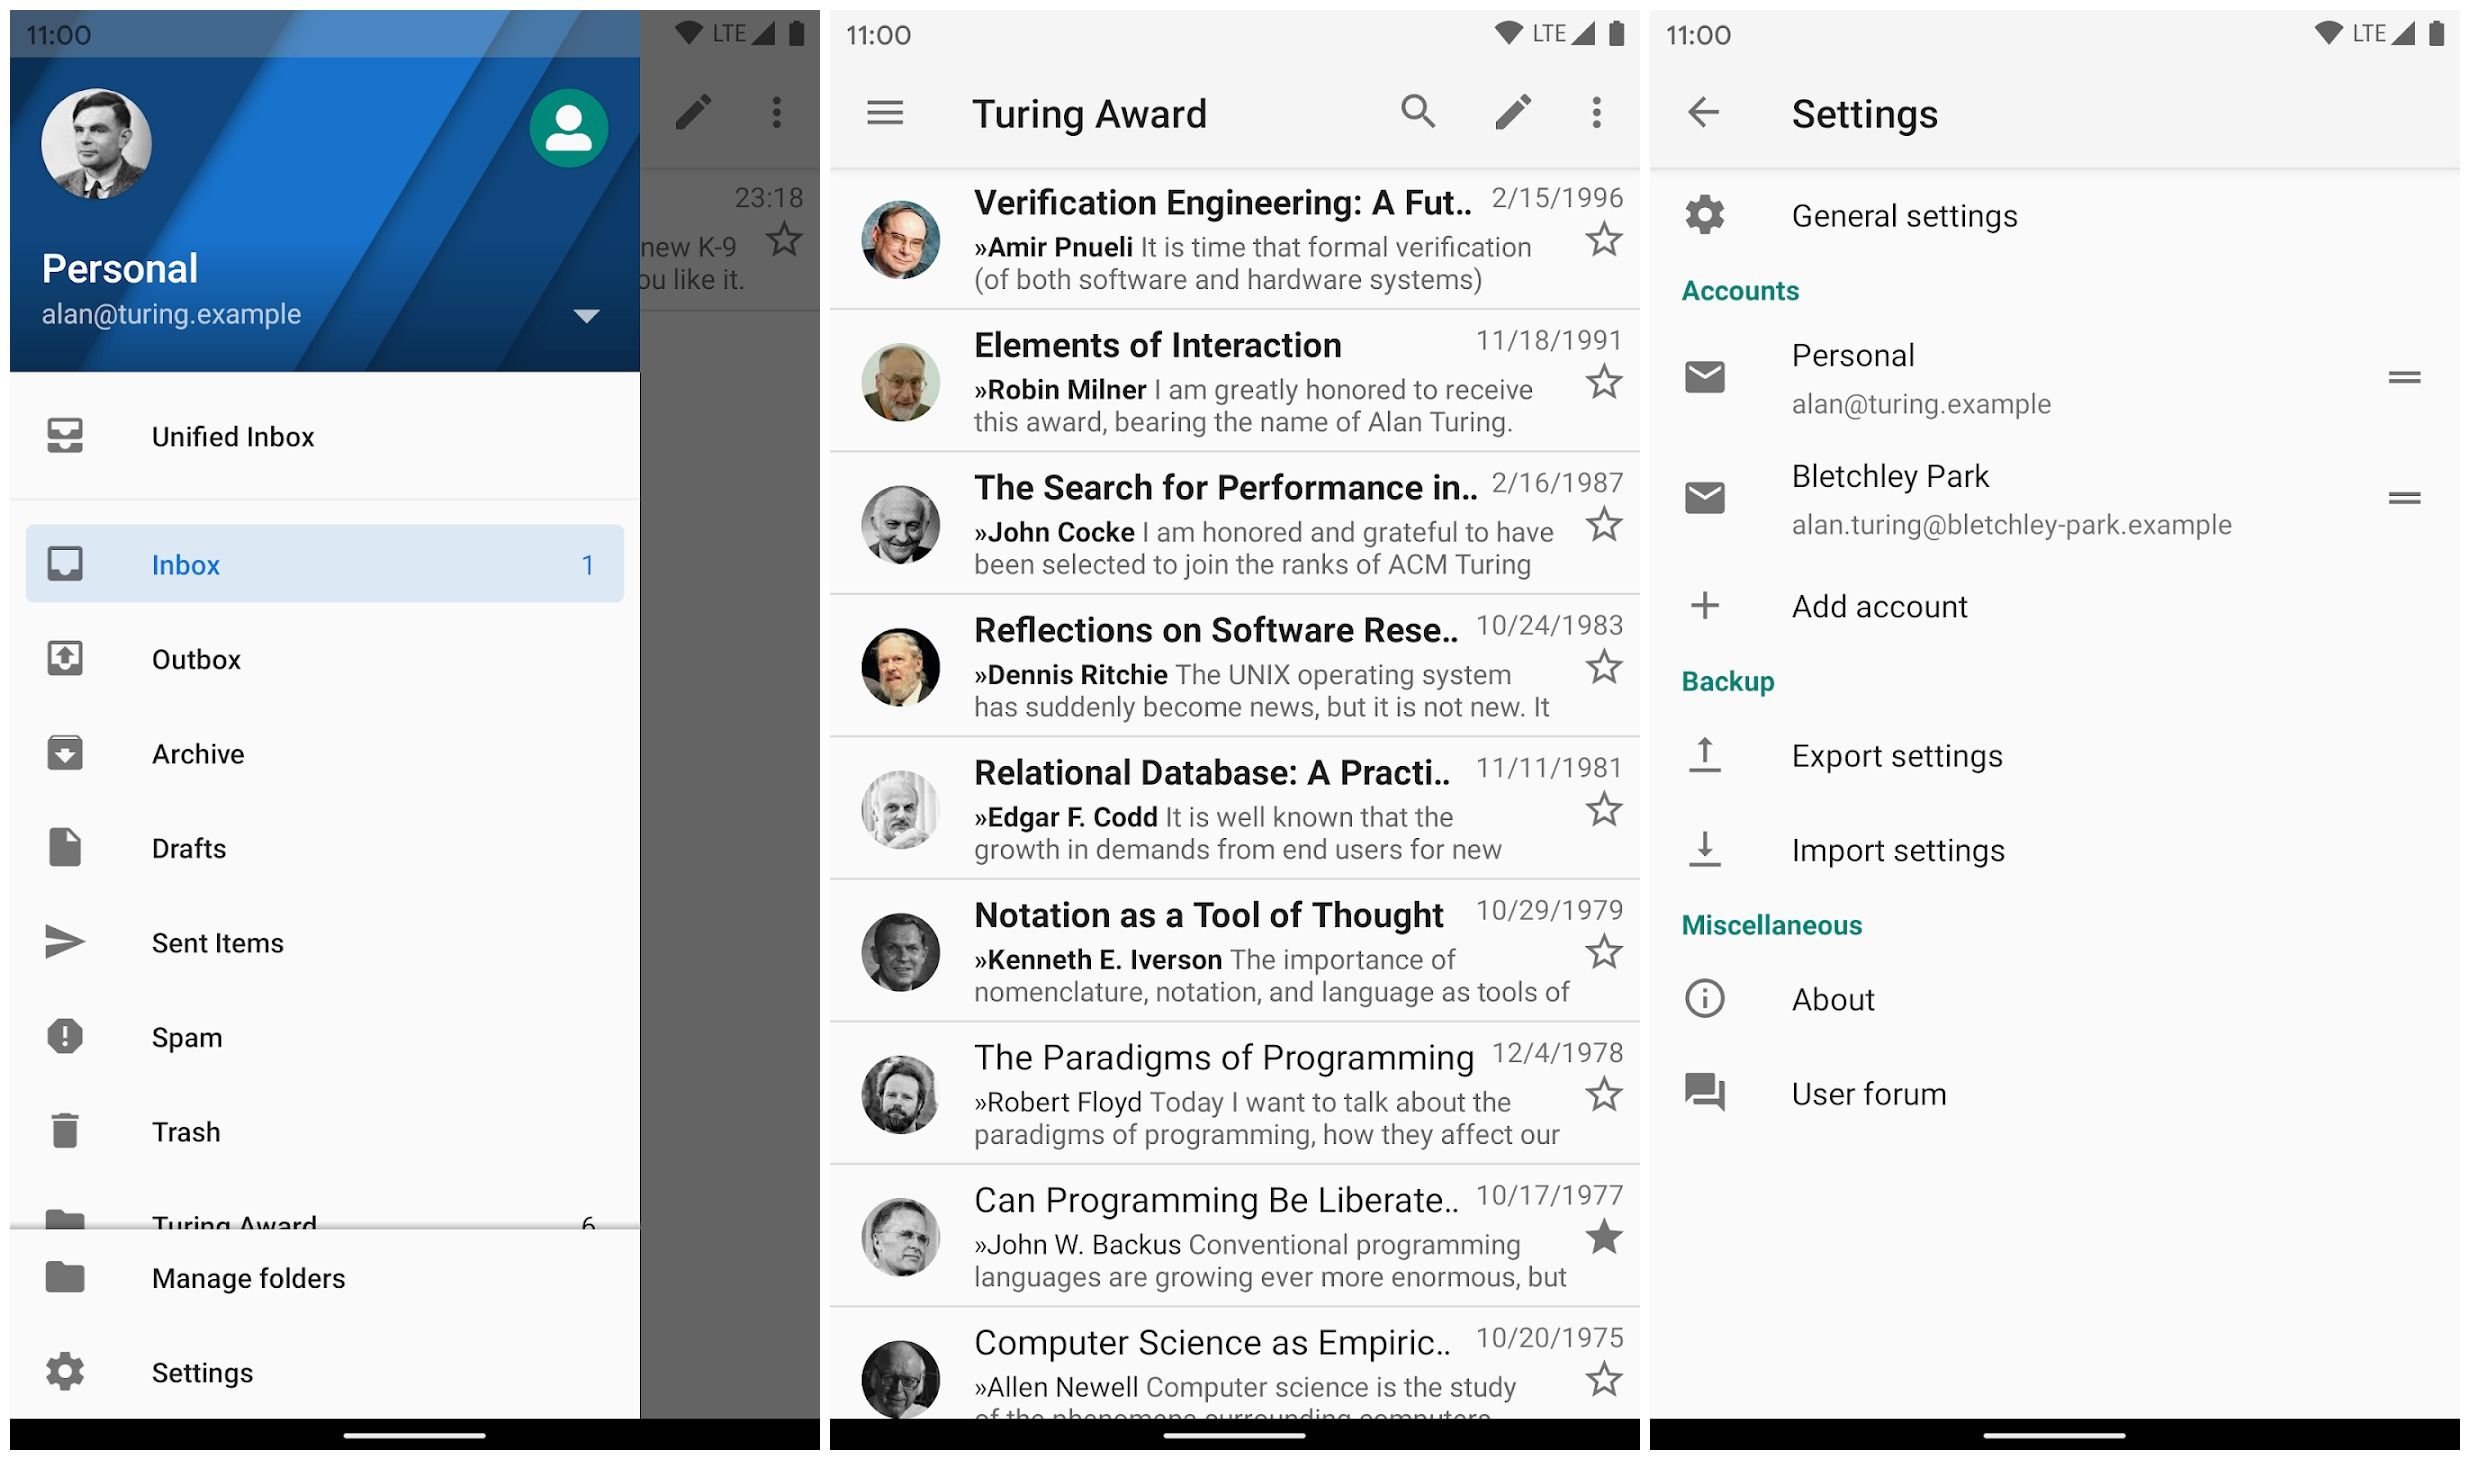
Task: Tap the gear icon for General settings
Action: (x=1705, y=214)
